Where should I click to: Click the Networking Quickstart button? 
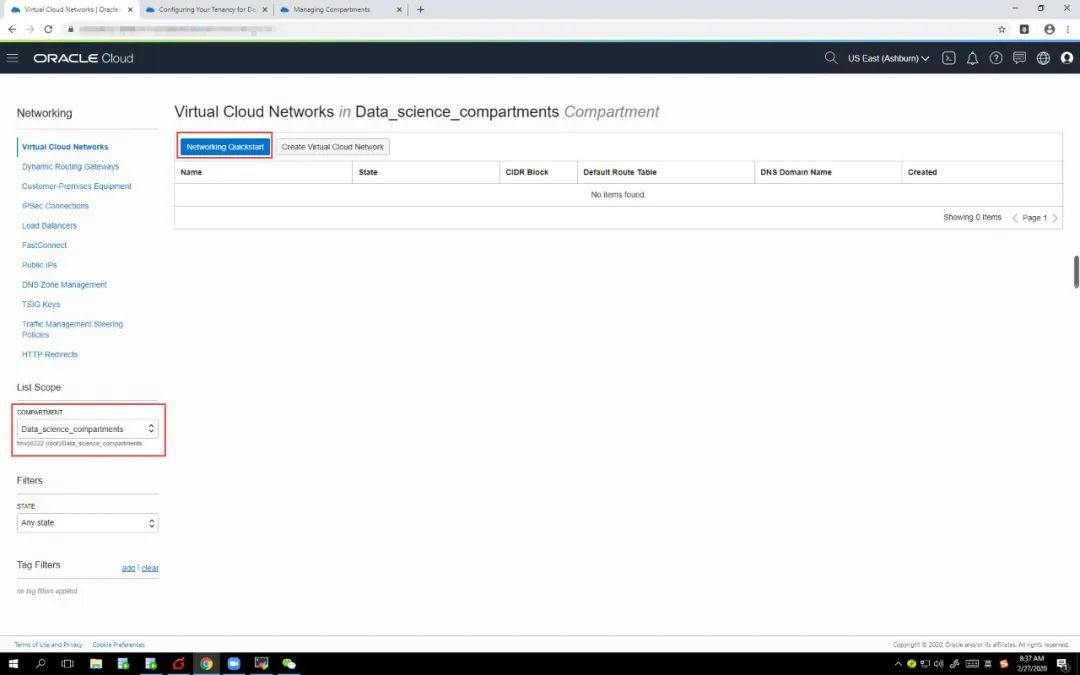coord(225,147)
